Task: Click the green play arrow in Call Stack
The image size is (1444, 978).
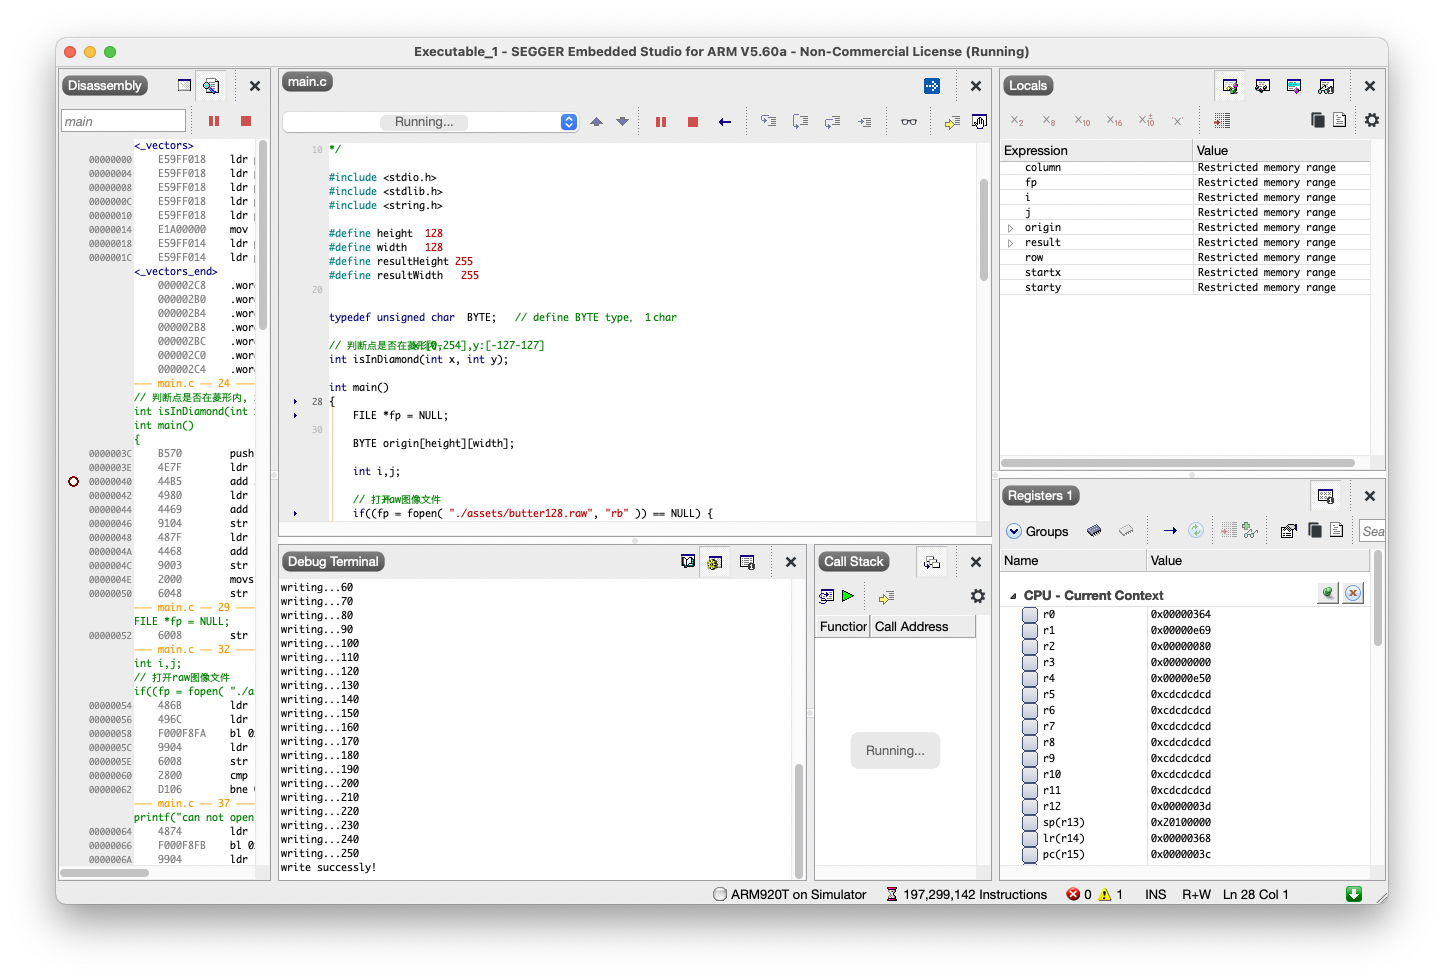Action: [x=848, y=596]
